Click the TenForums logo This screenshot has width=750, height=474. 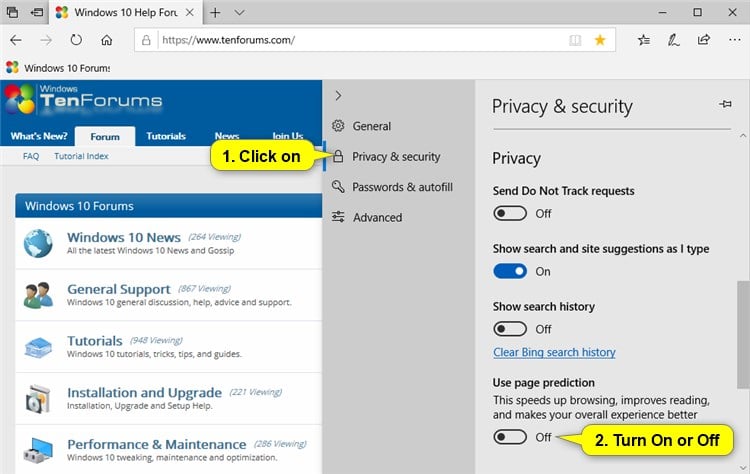tap(84, 100)
